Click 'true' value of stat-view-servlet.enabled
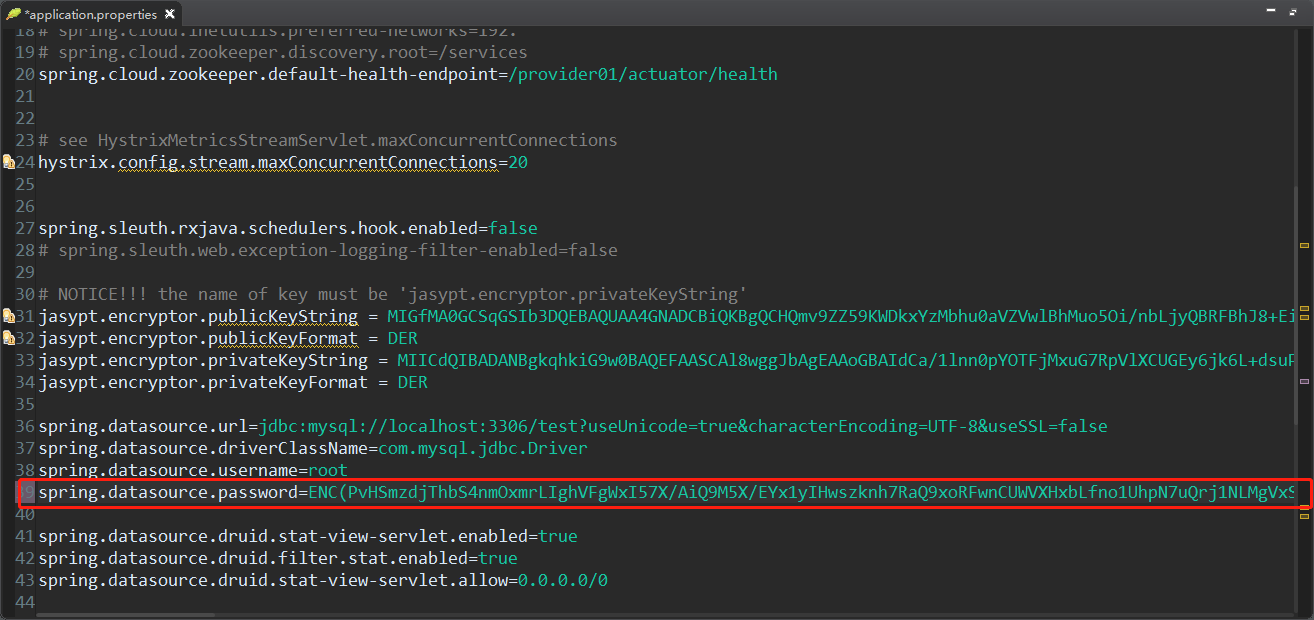Screen dimensions: 1314x620 557,536
